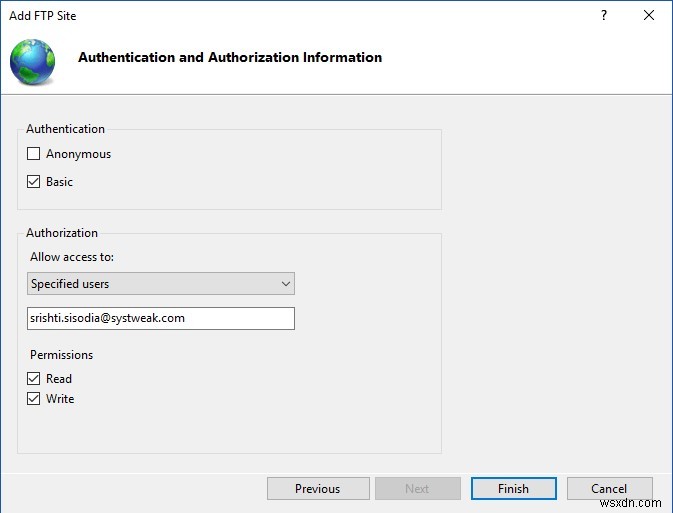Click the Authorization group label
This screenshot has height=513, width=673.
(x=62, y=233)
